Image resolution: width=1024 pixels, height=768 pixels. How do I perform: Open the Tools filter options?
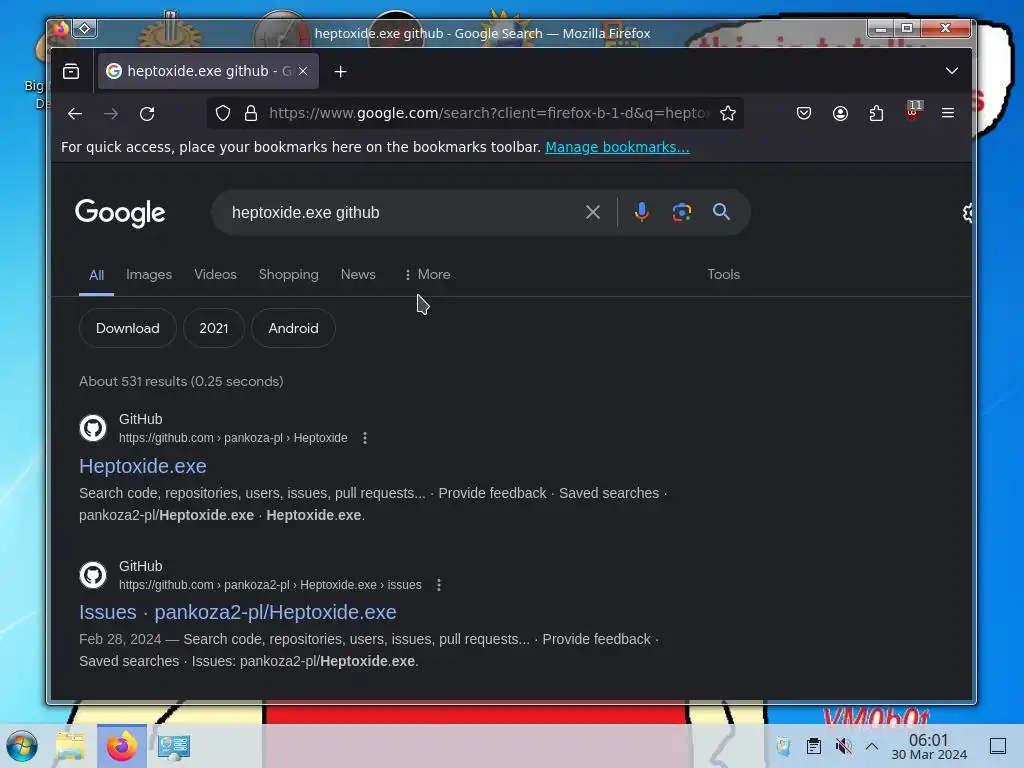pos(724,275)
